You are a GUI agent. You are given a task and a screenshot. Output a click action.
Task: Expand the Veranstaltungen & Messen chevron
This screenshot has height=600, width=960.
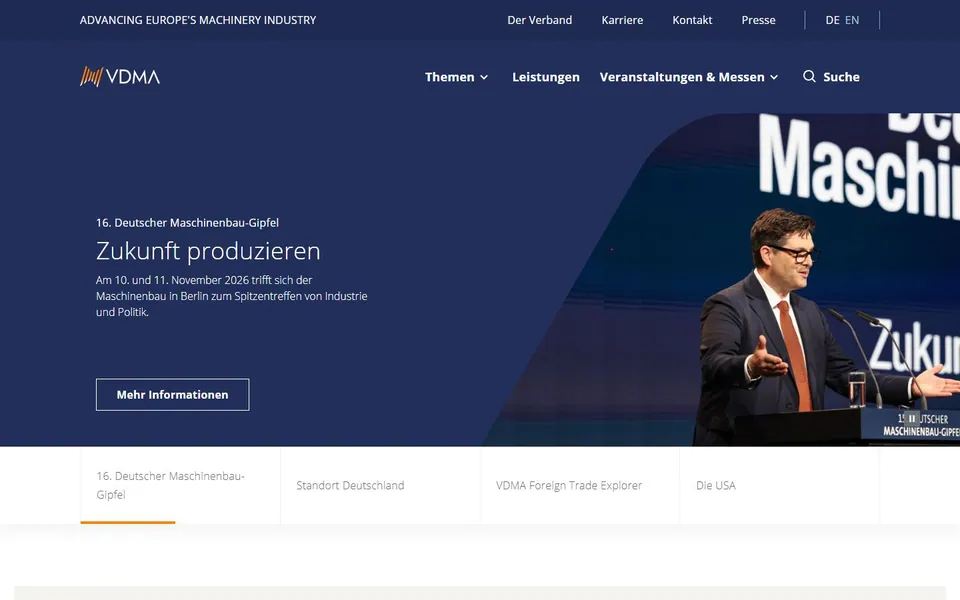click(774, 77)
